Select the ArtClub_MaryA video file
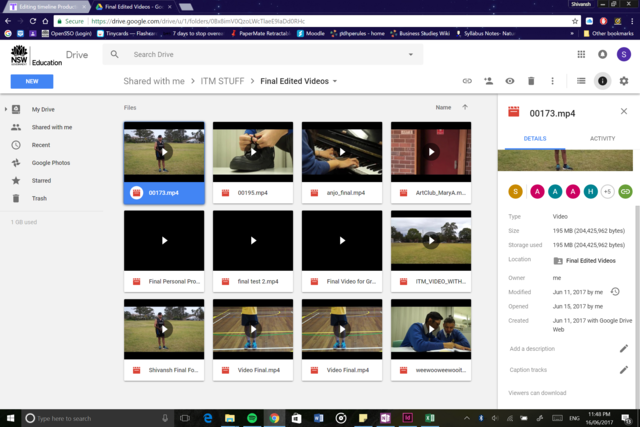Screen dimensions: 640x427 tap(431, 162)
